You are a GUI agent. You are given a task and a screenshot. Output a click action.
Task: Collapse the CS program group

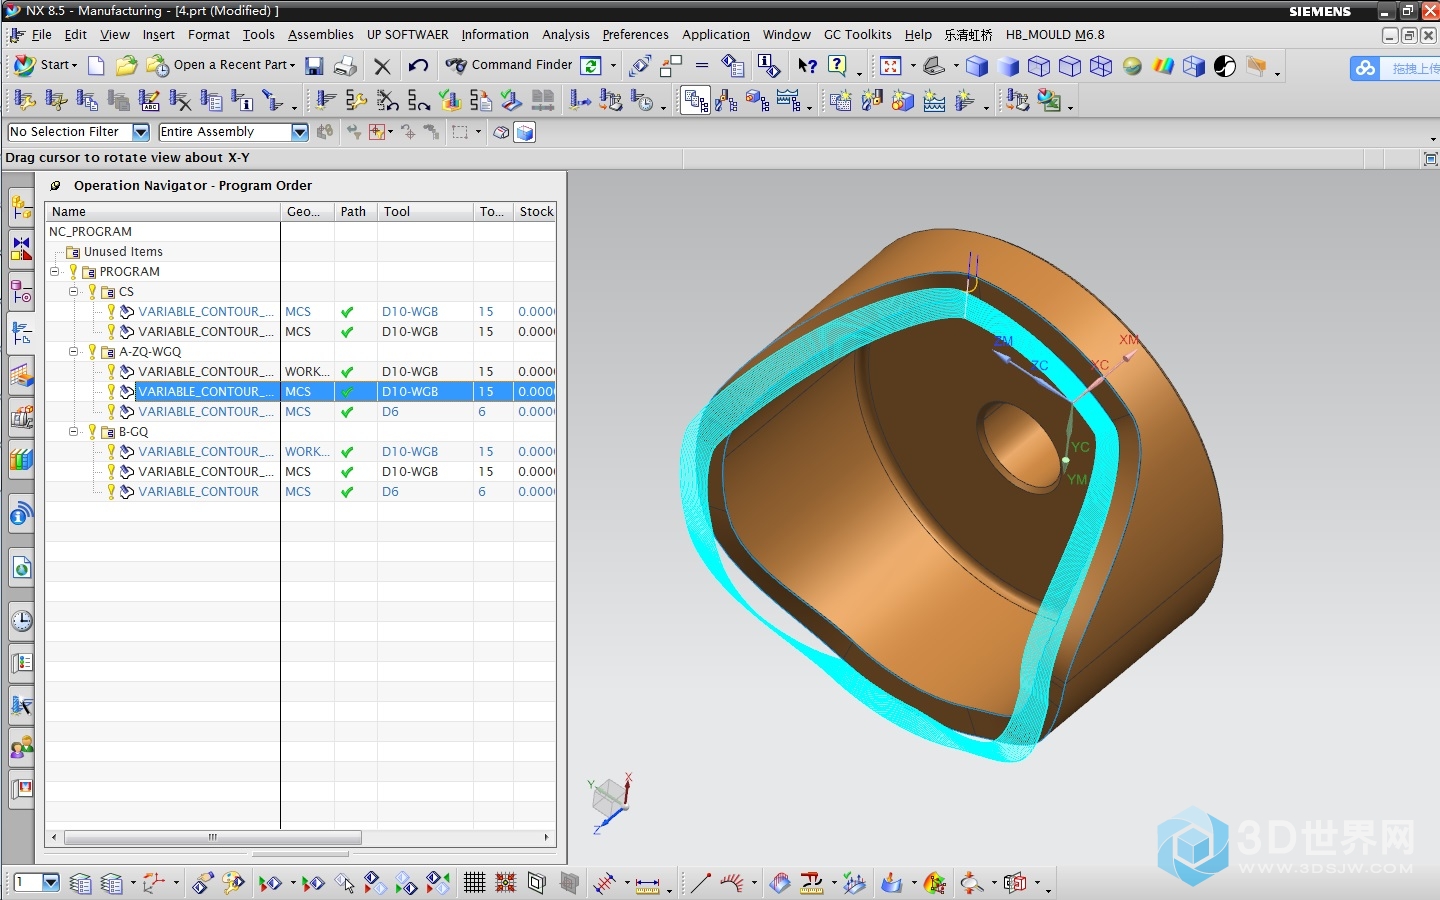tap(74, 292)
